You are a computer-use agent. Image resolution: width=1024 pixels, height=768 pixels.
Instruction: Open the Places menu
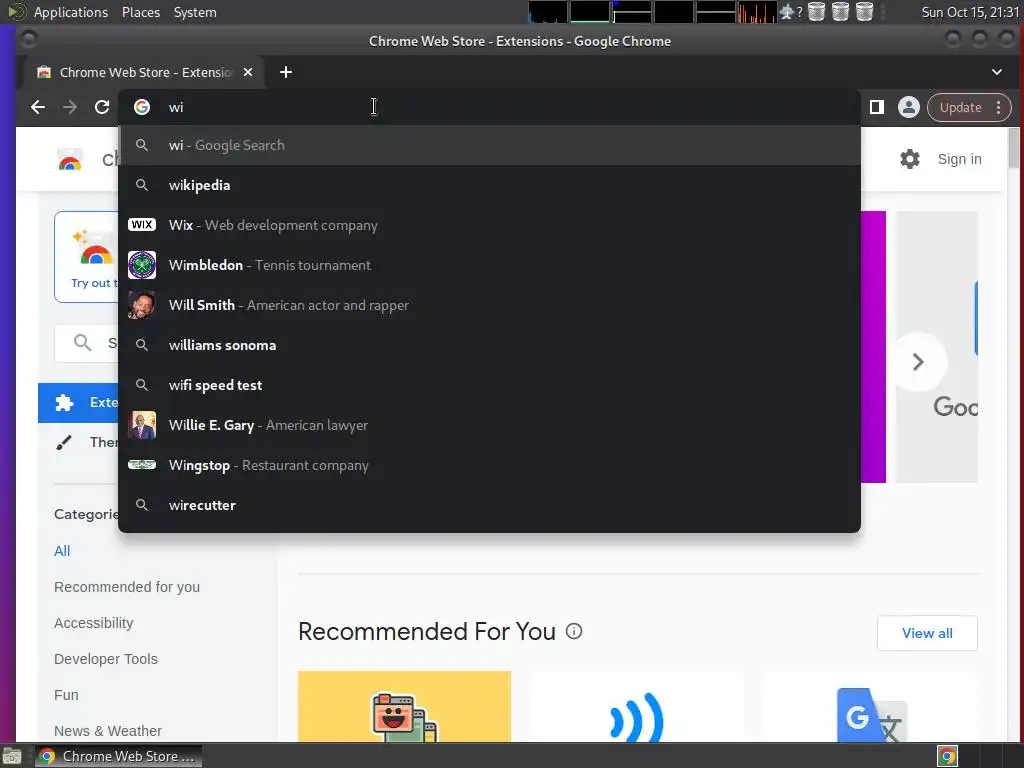click(x=140, y=12)
